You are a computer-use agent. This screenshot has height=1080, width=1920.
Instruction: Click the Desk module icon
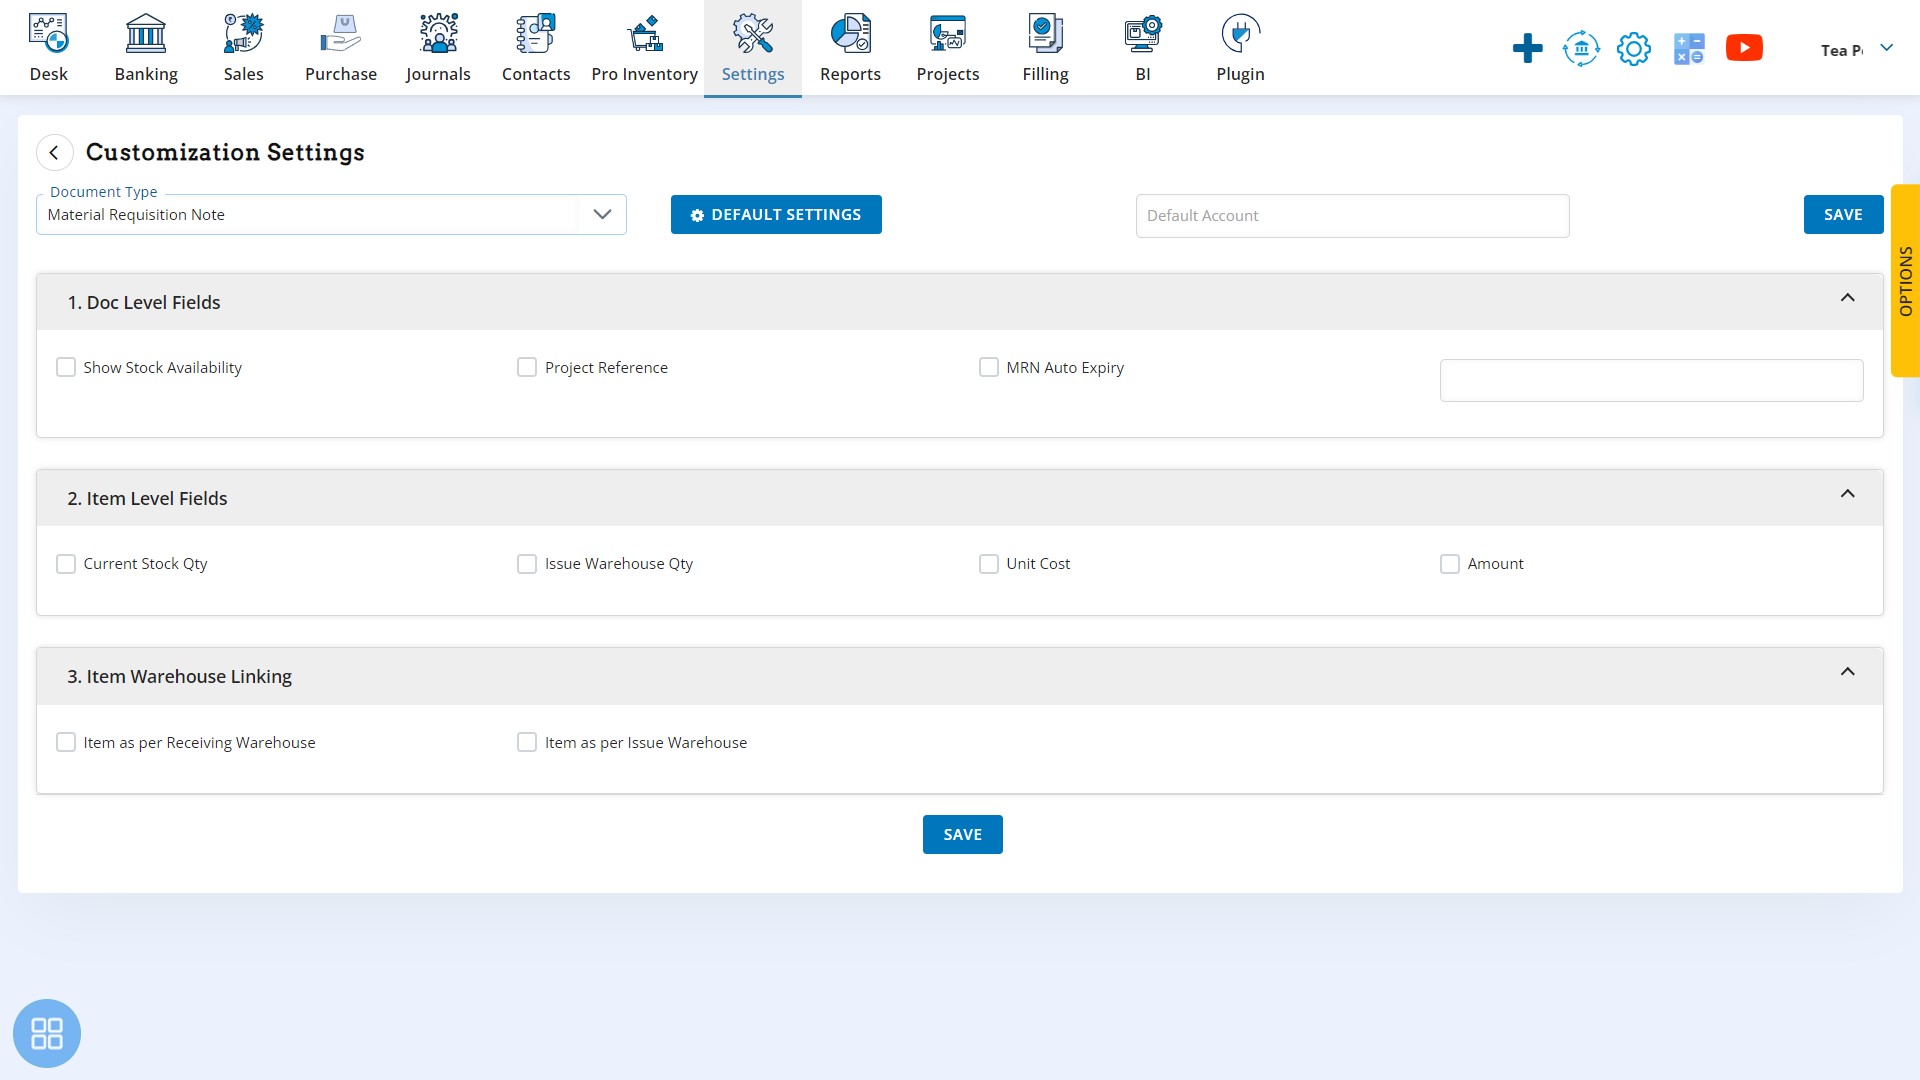(49, 47)
